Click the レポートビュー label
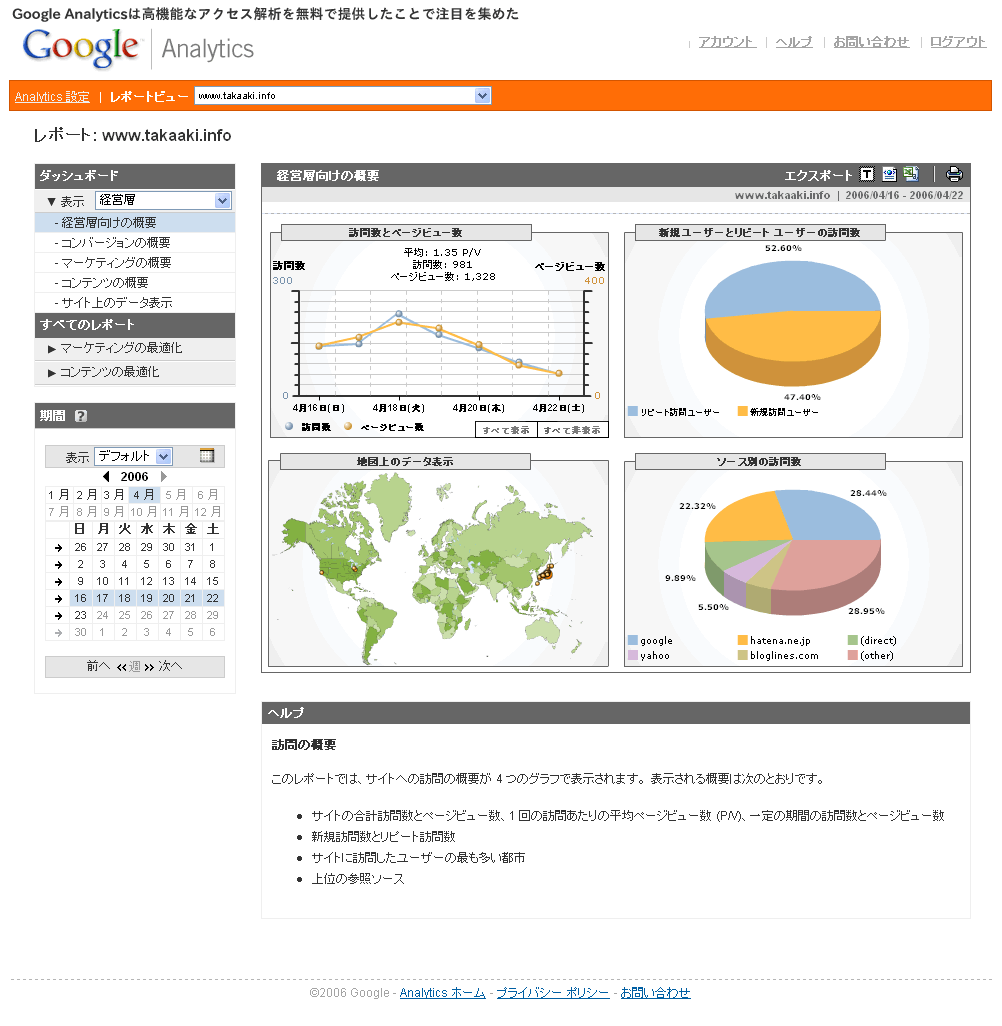The height and width of the screenshot is (1026, 1002). 149,97
